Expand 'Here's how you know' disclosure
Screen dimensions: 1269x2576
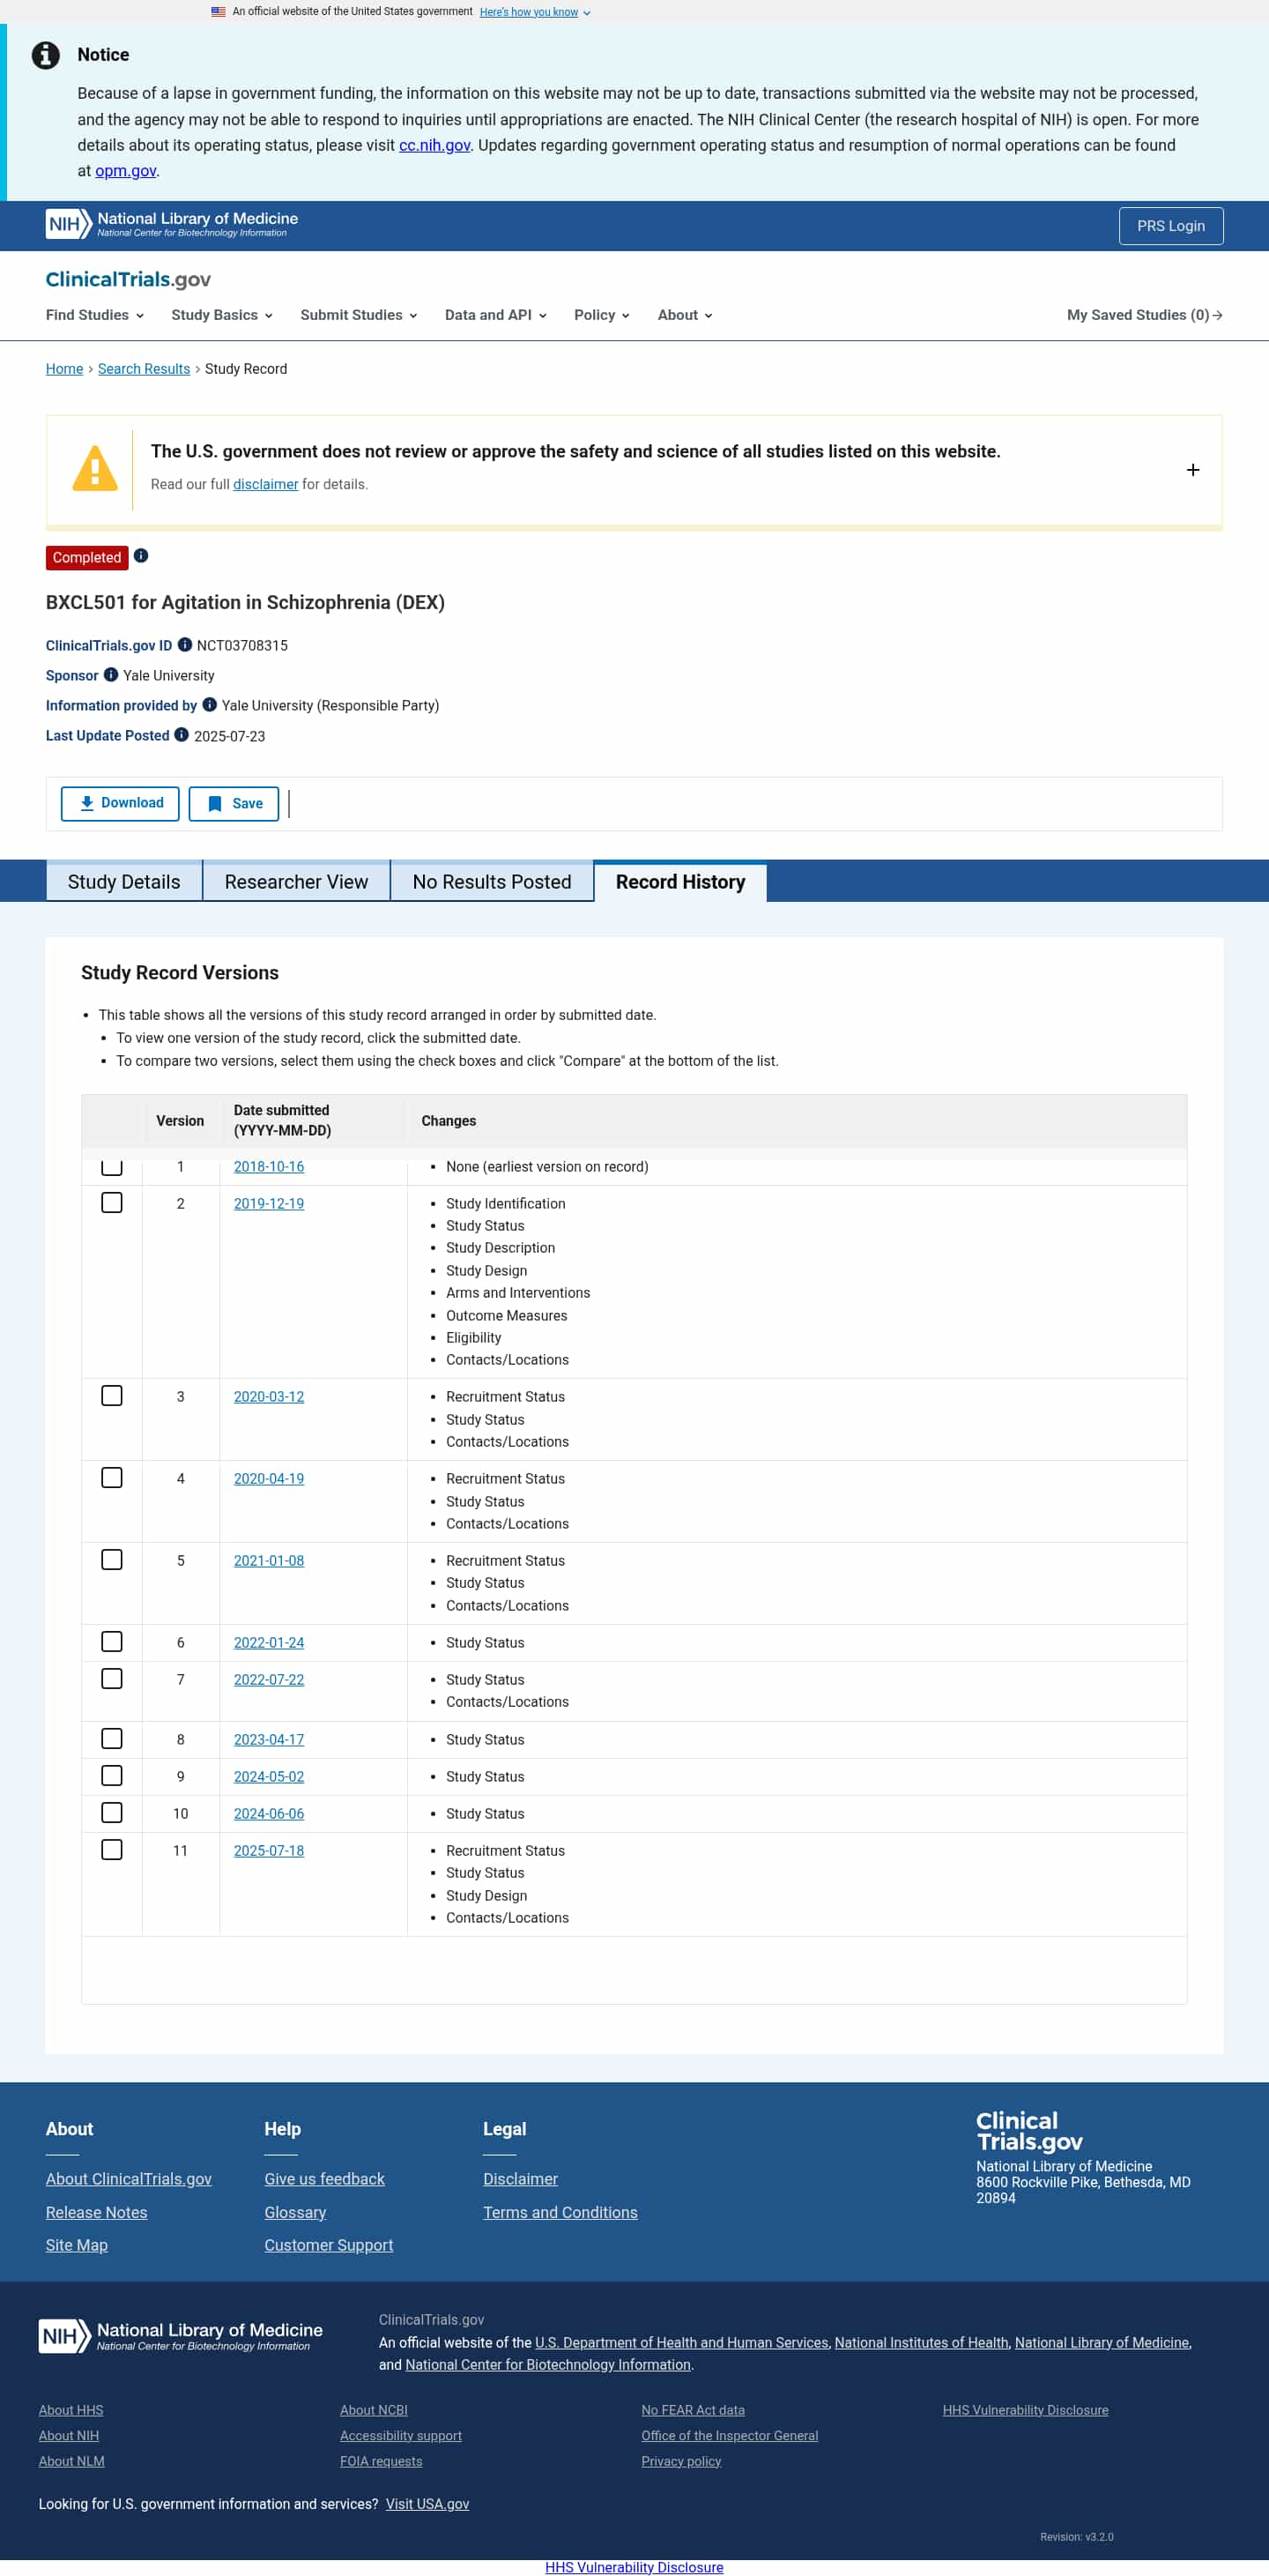[x=535, y=12]
